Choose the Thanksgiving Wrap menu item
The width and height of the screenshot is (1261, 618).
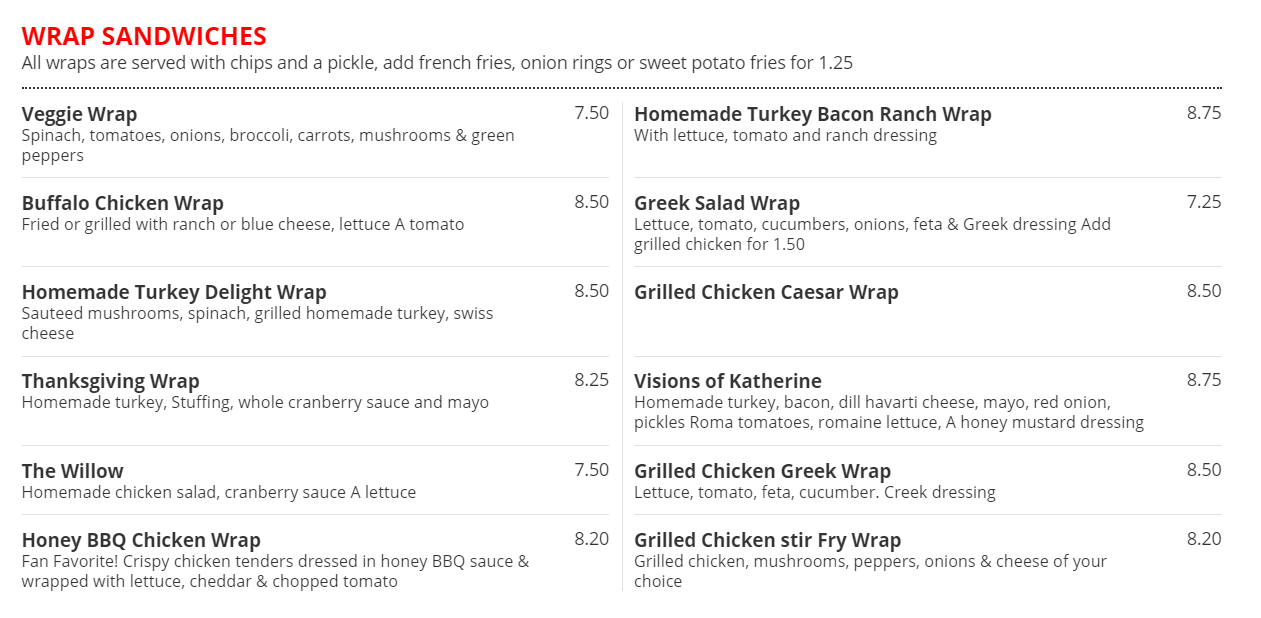click(110, 381)
